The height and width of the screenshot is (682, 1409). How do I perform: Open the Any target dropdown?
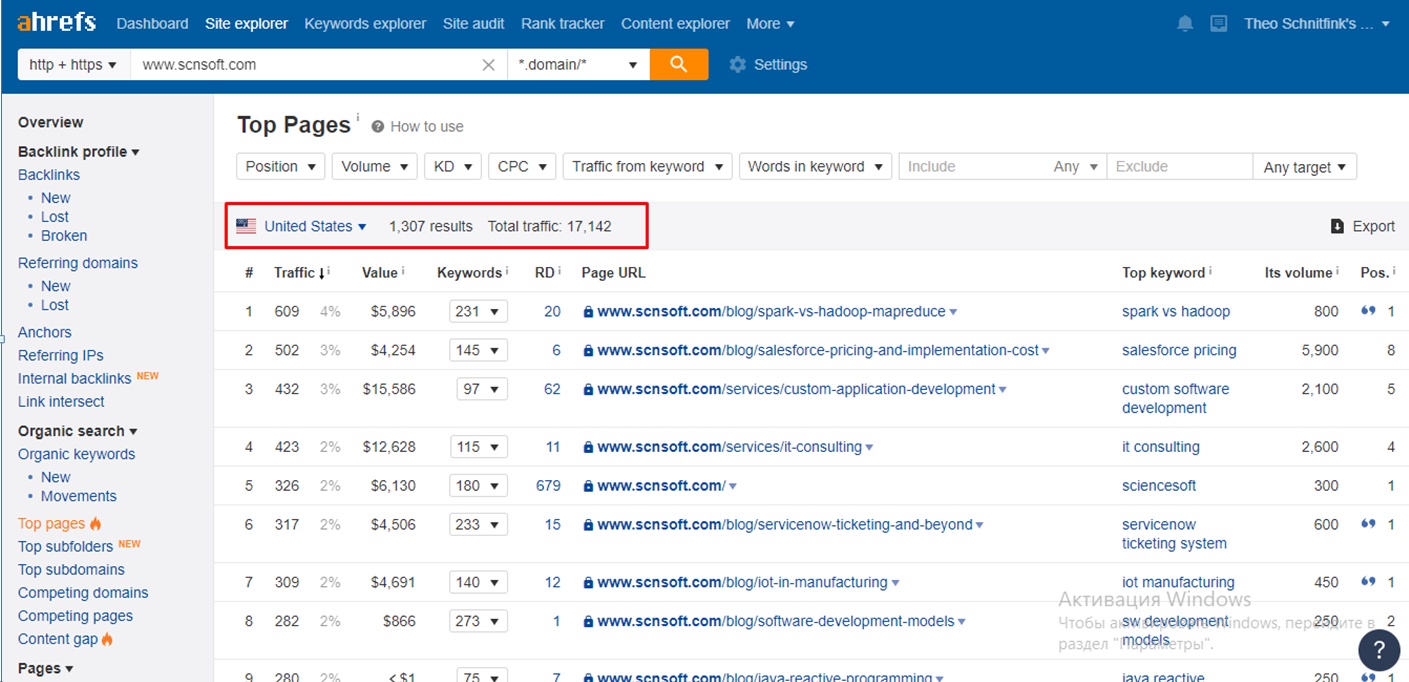(x=1305, y=167)
